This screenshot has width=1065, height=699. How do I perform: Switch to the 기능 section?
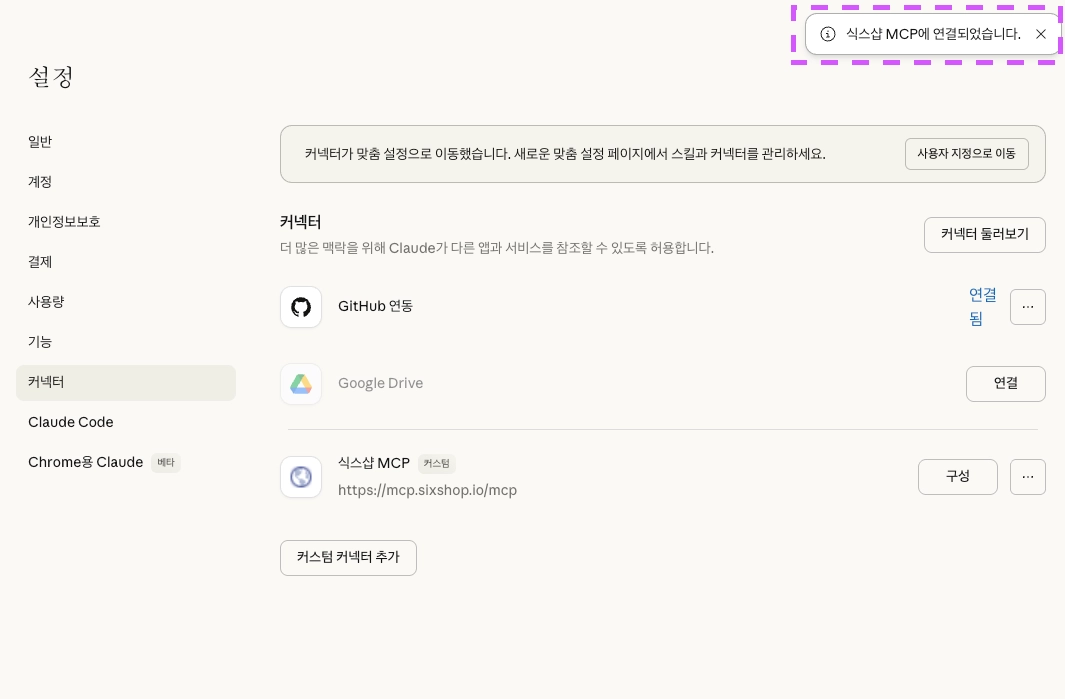(40, 342)
